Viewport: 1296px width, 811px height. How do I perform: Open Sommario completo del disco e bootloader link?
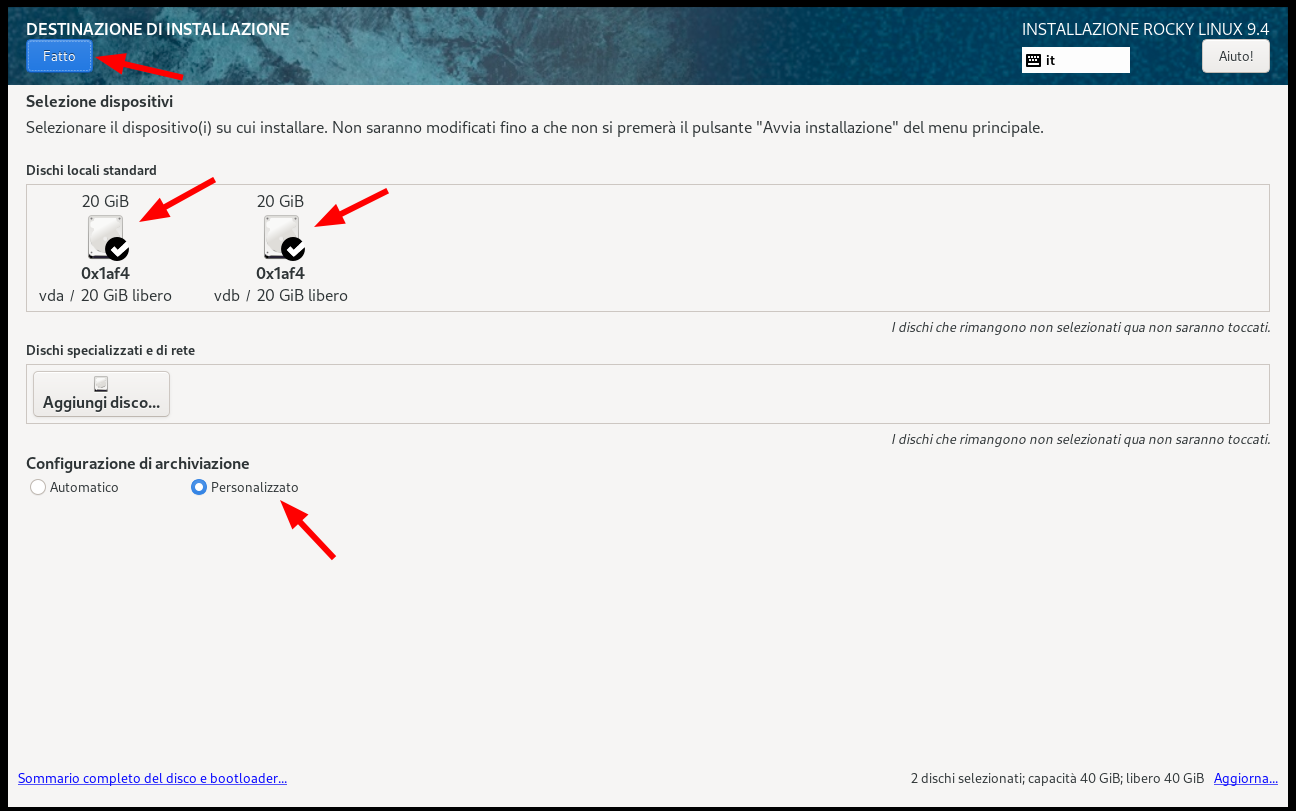point(152,778)
